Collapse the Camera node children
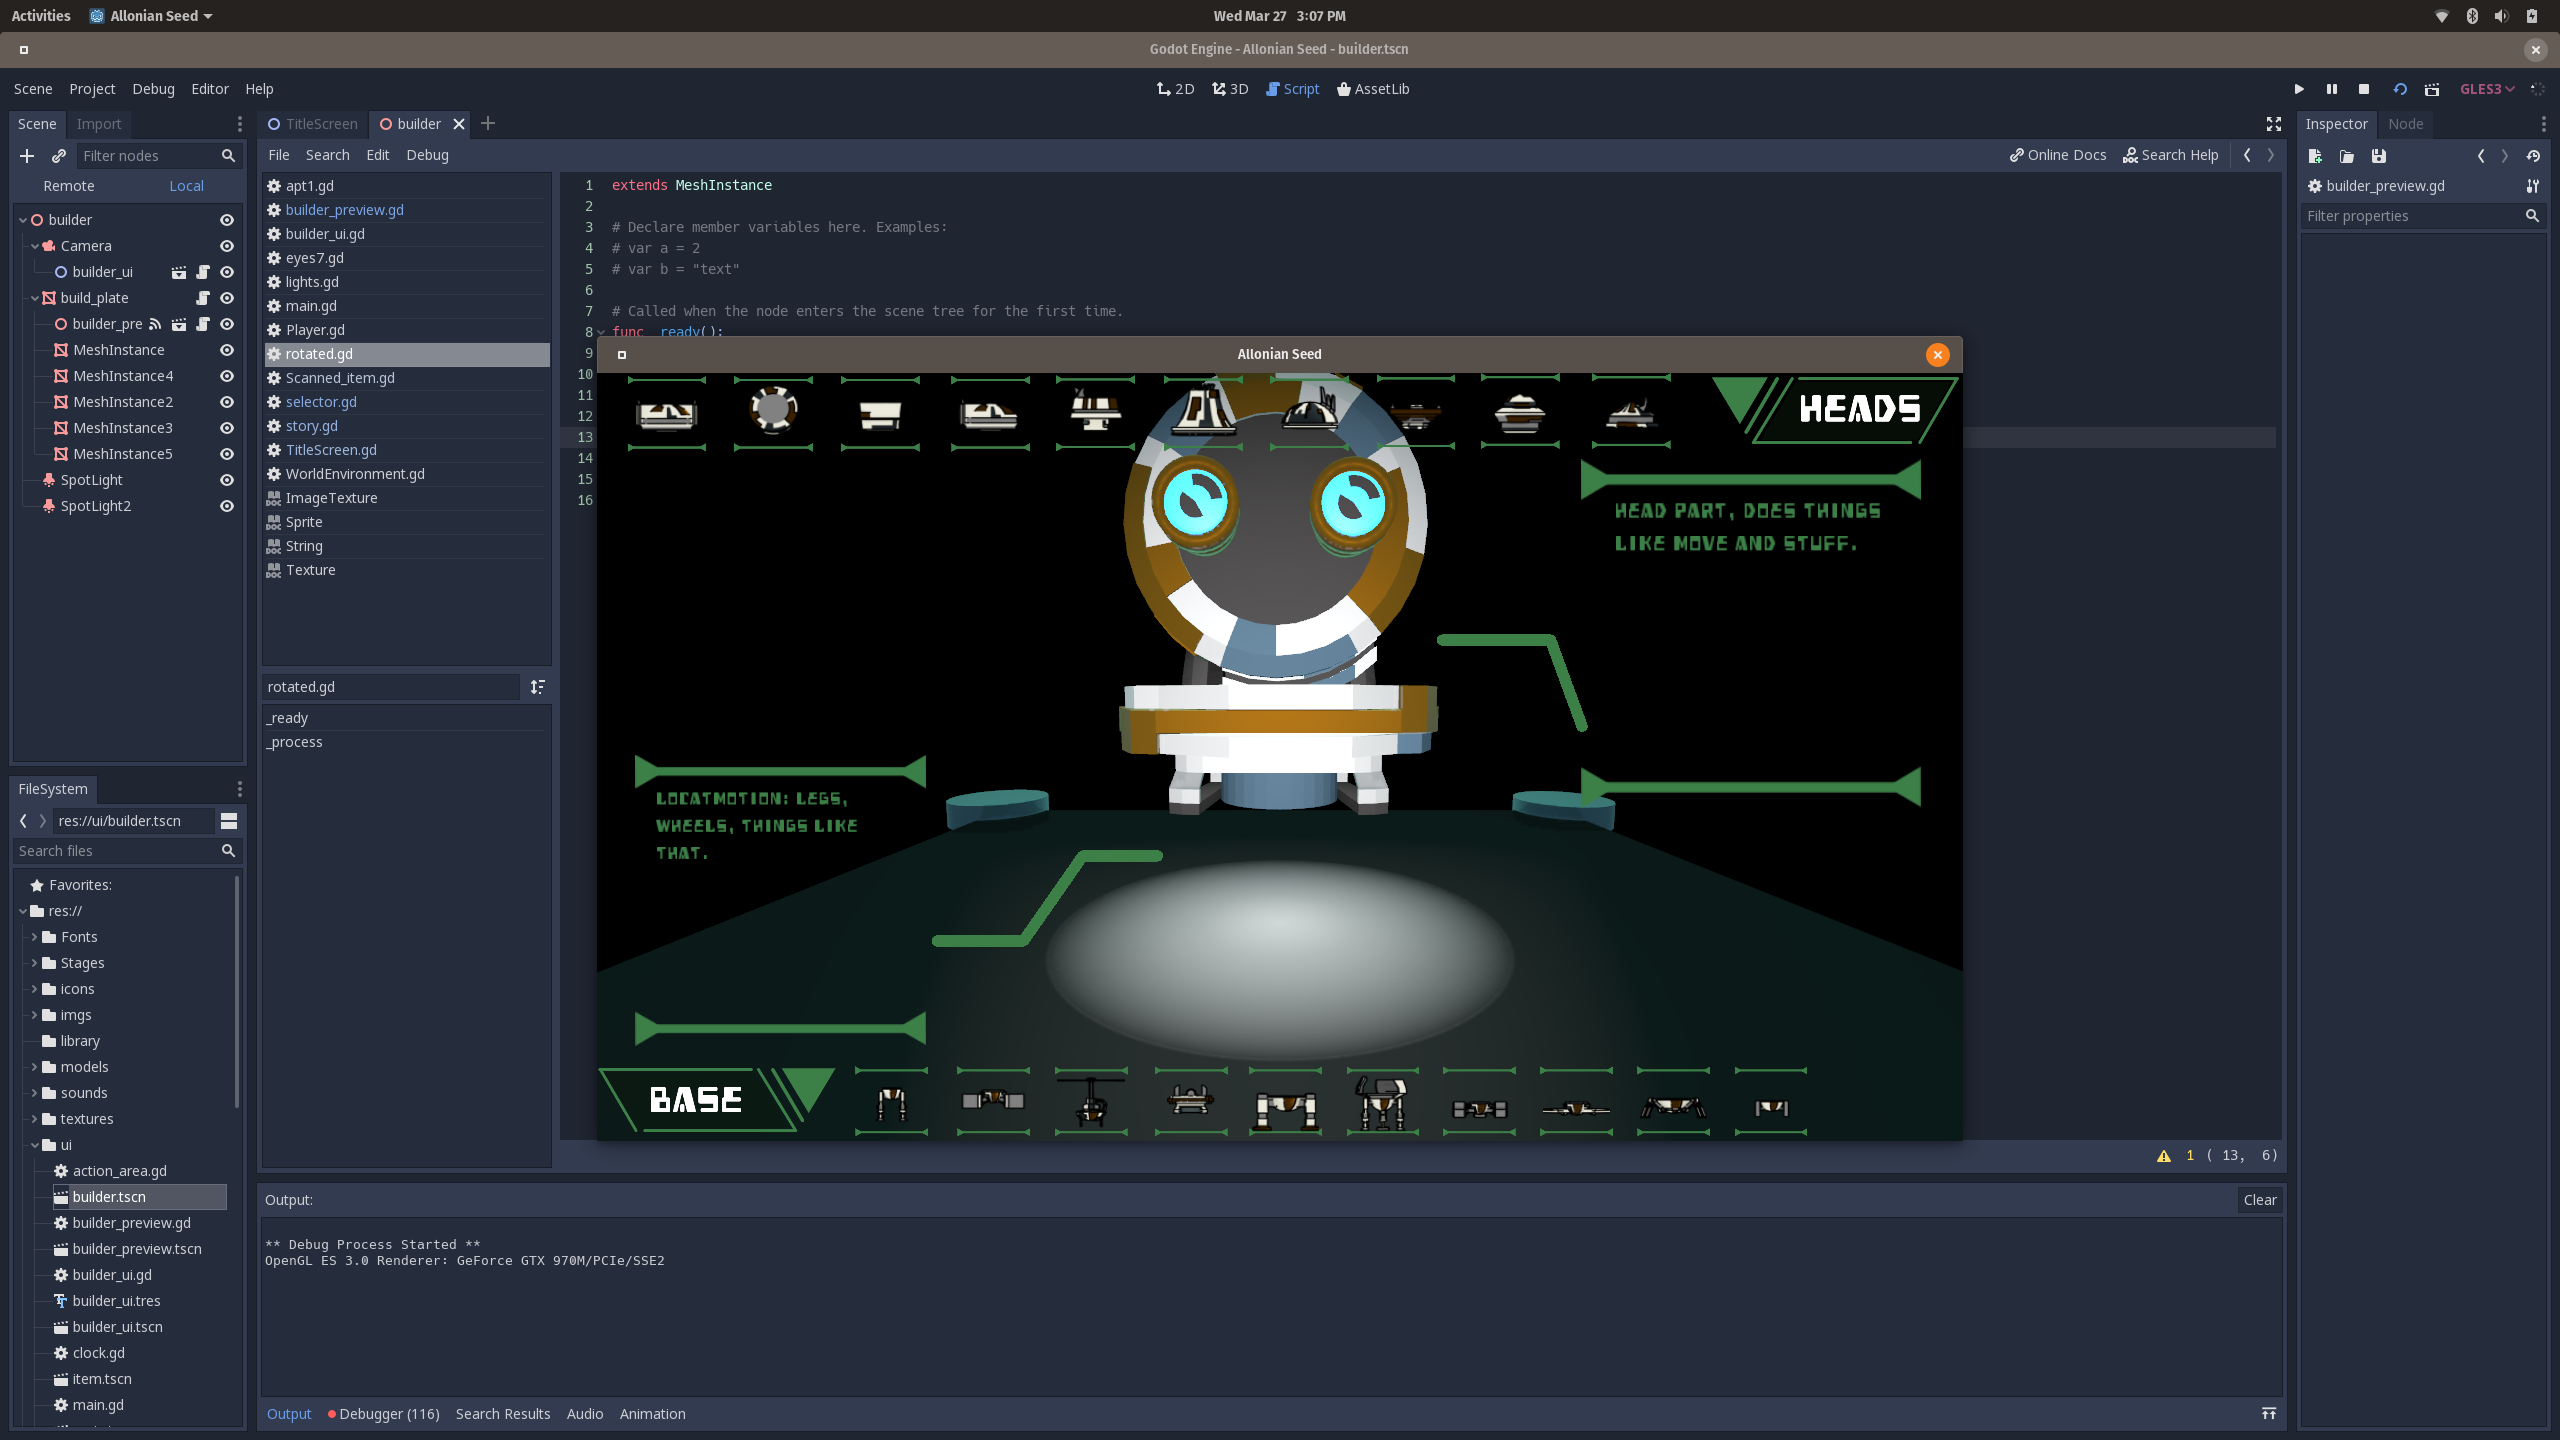Screen dimensions: 2560x1440 [35, 246]
